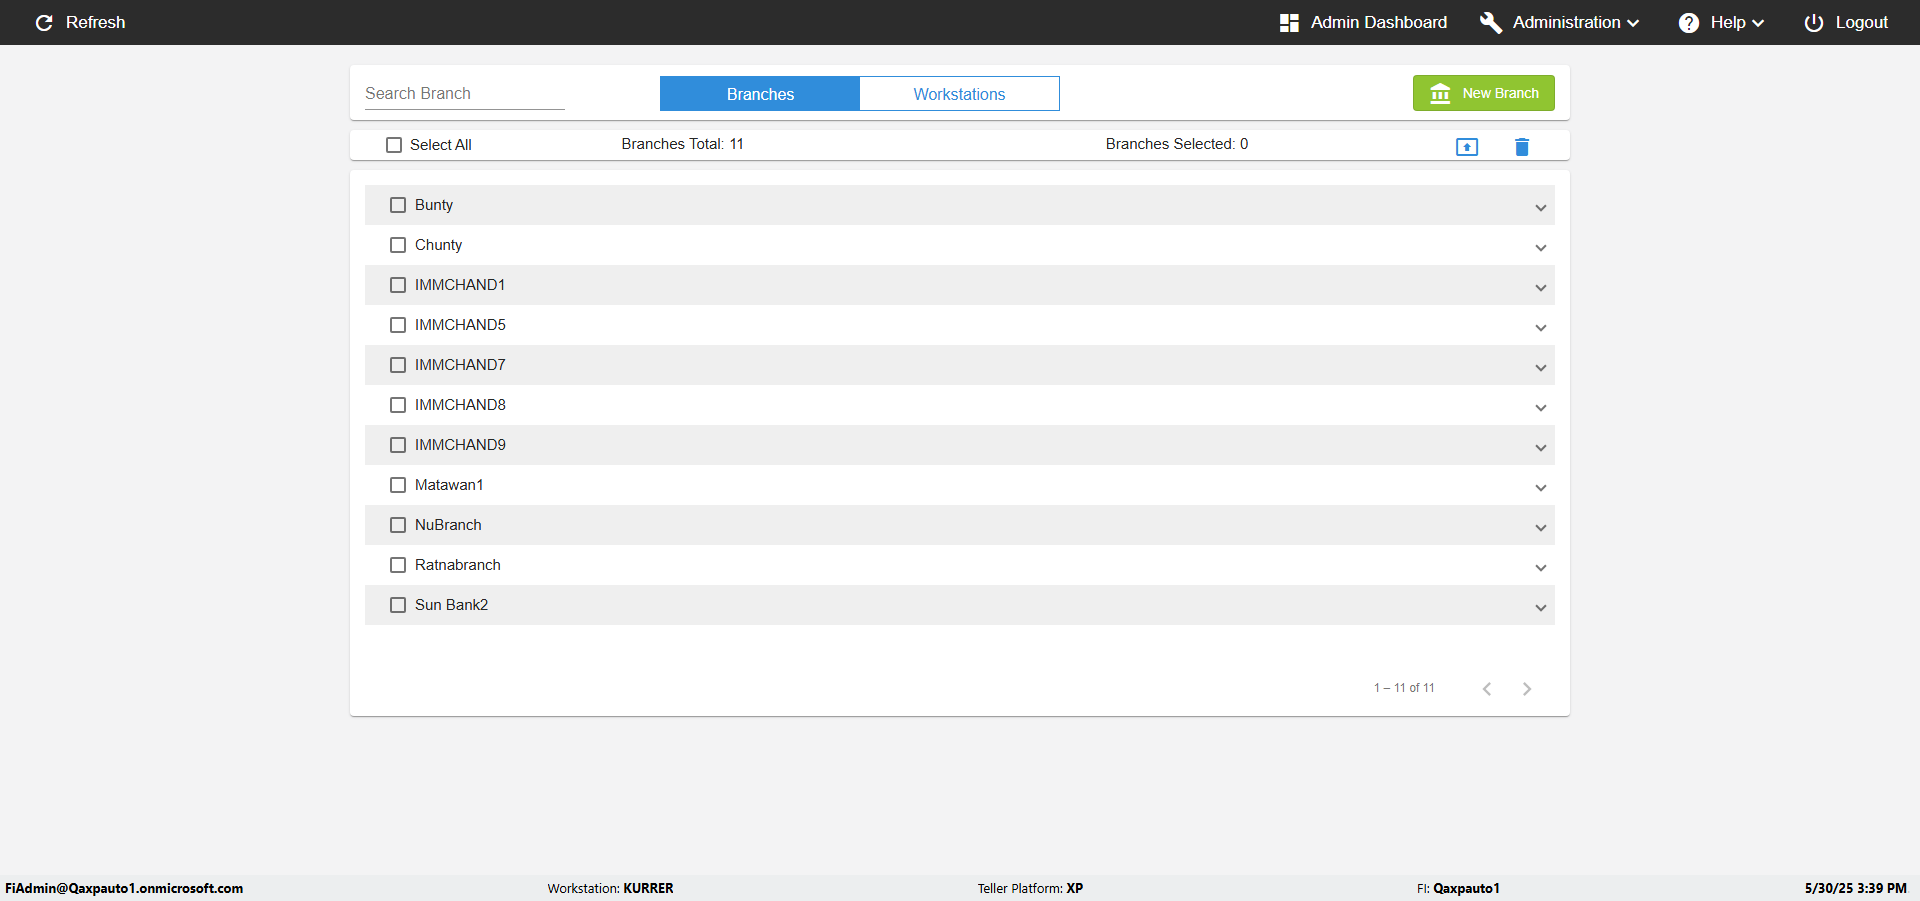Click the Refresh label in top bar
Image resolution: width=1920 pixels, height=901 pixels.
95,23
